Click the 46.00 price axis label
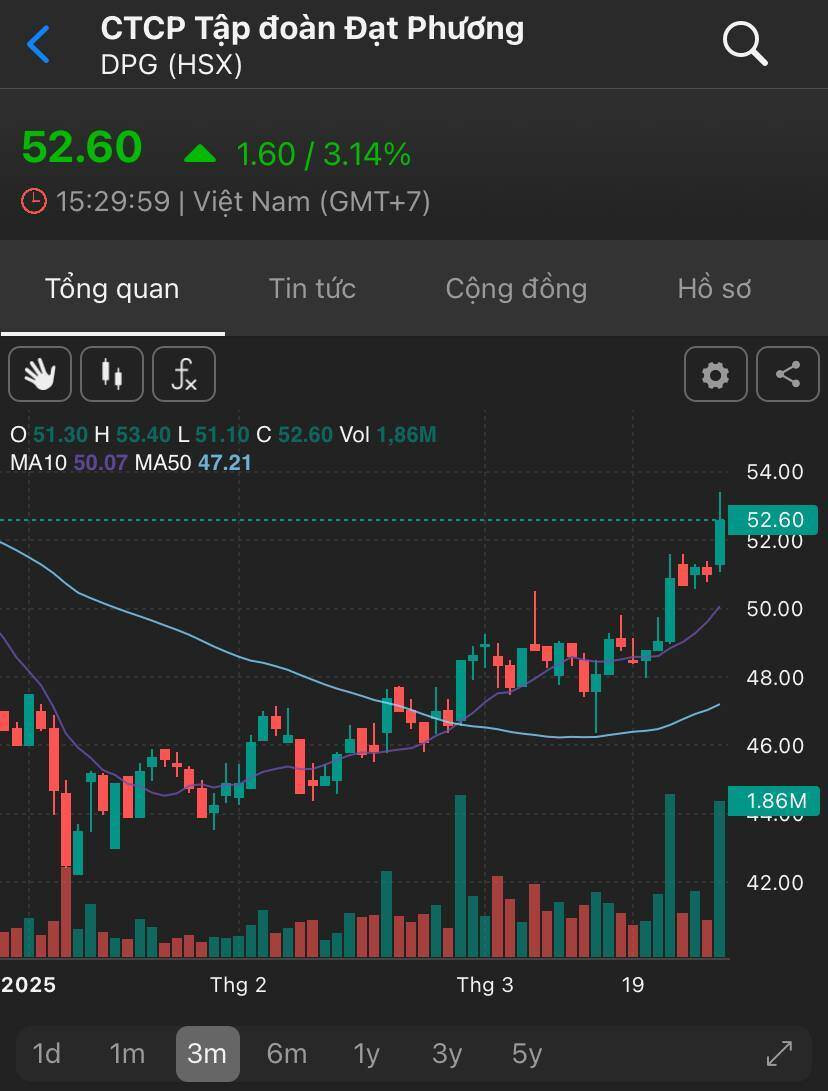This screenshot has height=1091, width=828. (x=774, y=745)
